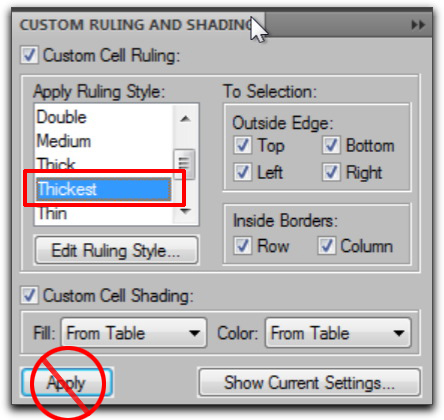
Task: Toggle Custom Cell Shading checkbox
Action: click(29, 295)
